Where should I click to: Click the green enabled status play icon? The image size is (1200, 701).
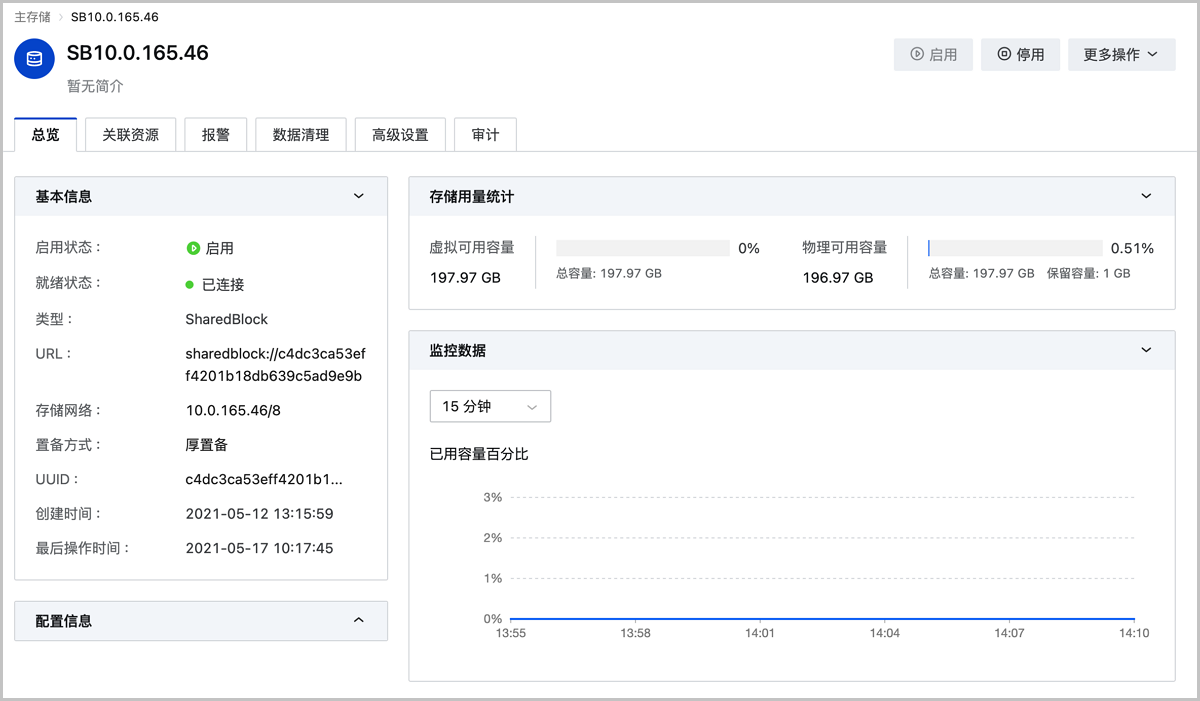coord(193,248)
